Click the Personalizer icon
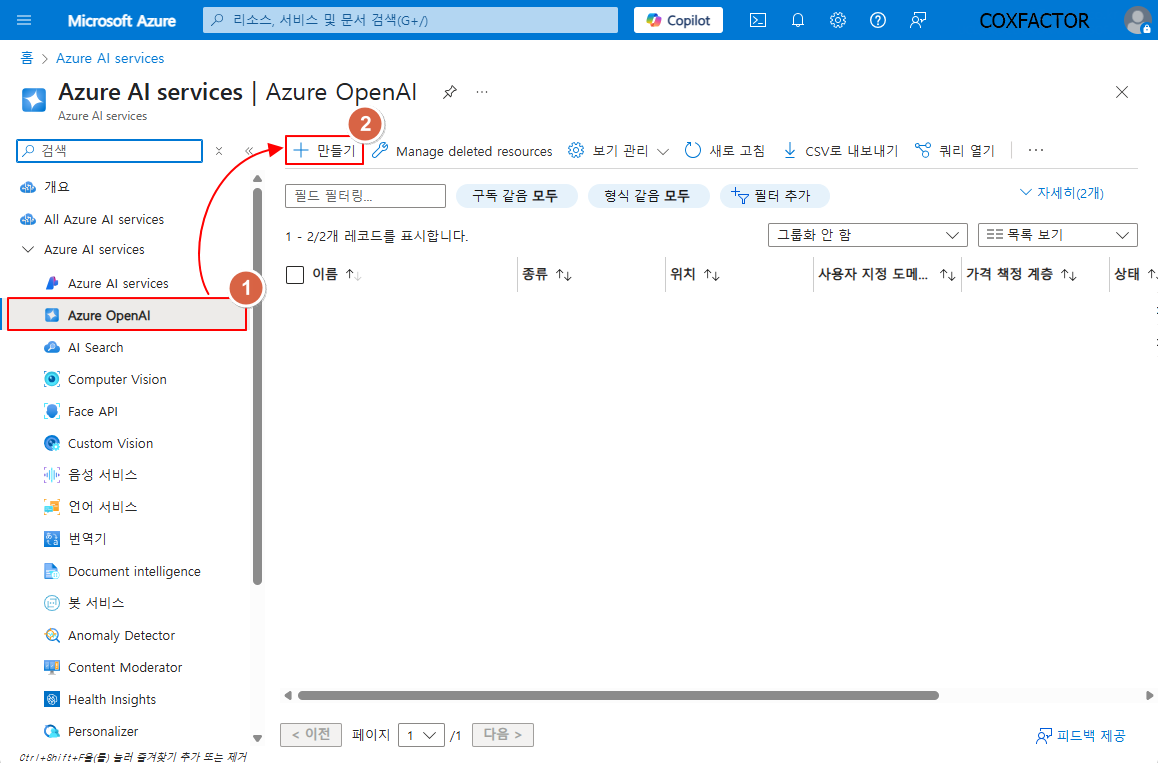The image size is (1158, 763). coord(52,731)
